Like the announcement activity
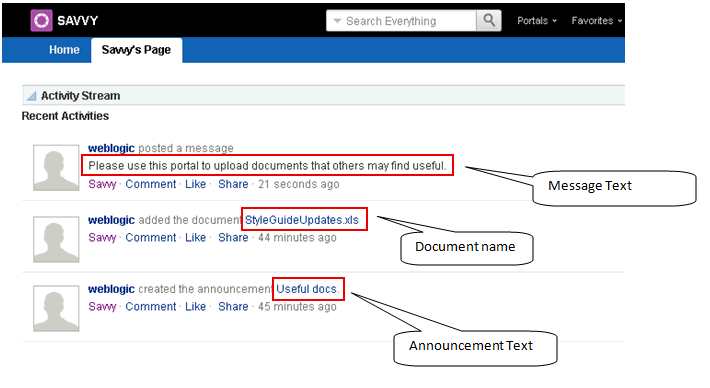This screenshot has height=388, width=710. click(x=196, y=307)
